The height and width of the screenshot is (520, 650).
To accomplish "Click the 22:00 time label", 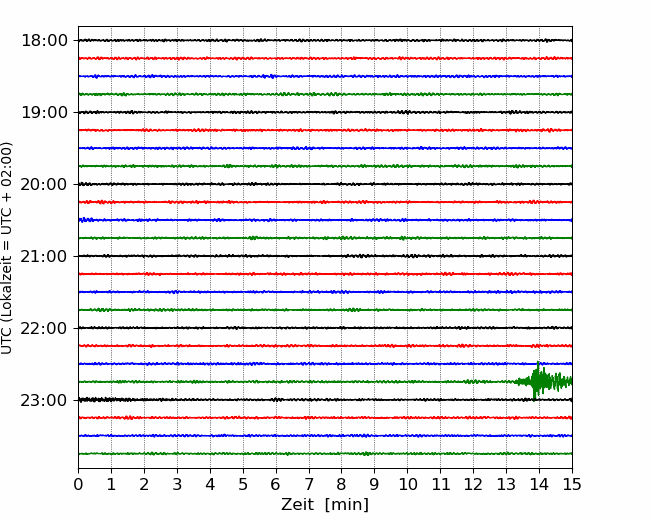I will (x=44, y=328).
